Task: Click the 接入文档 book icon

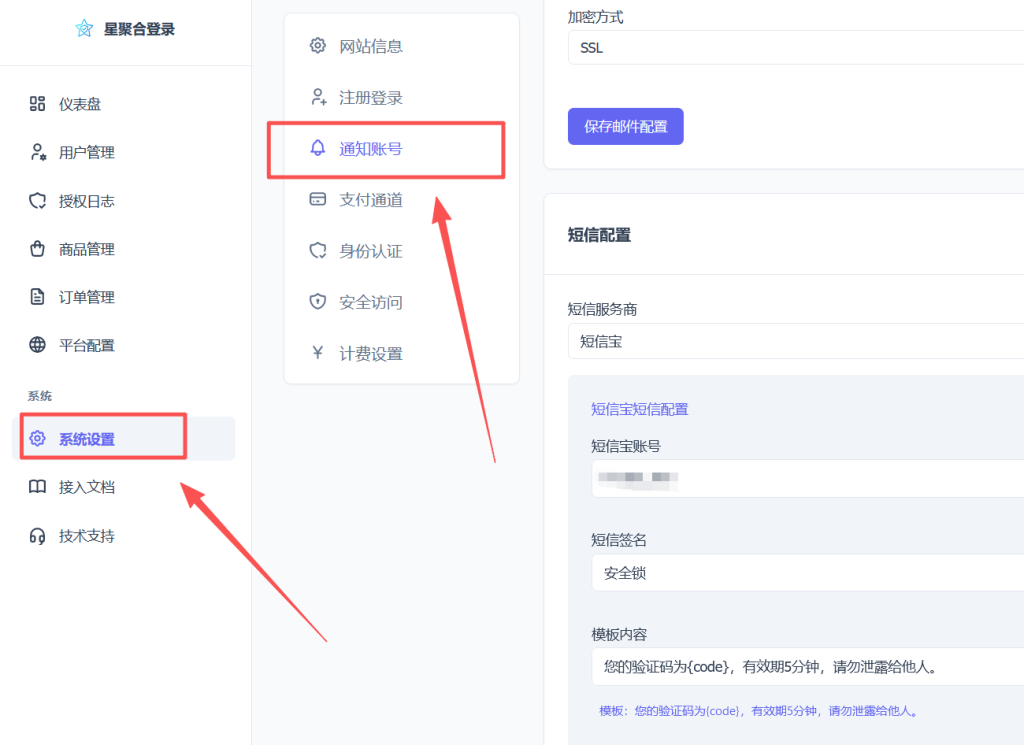Action: click(x=37, y=487)
